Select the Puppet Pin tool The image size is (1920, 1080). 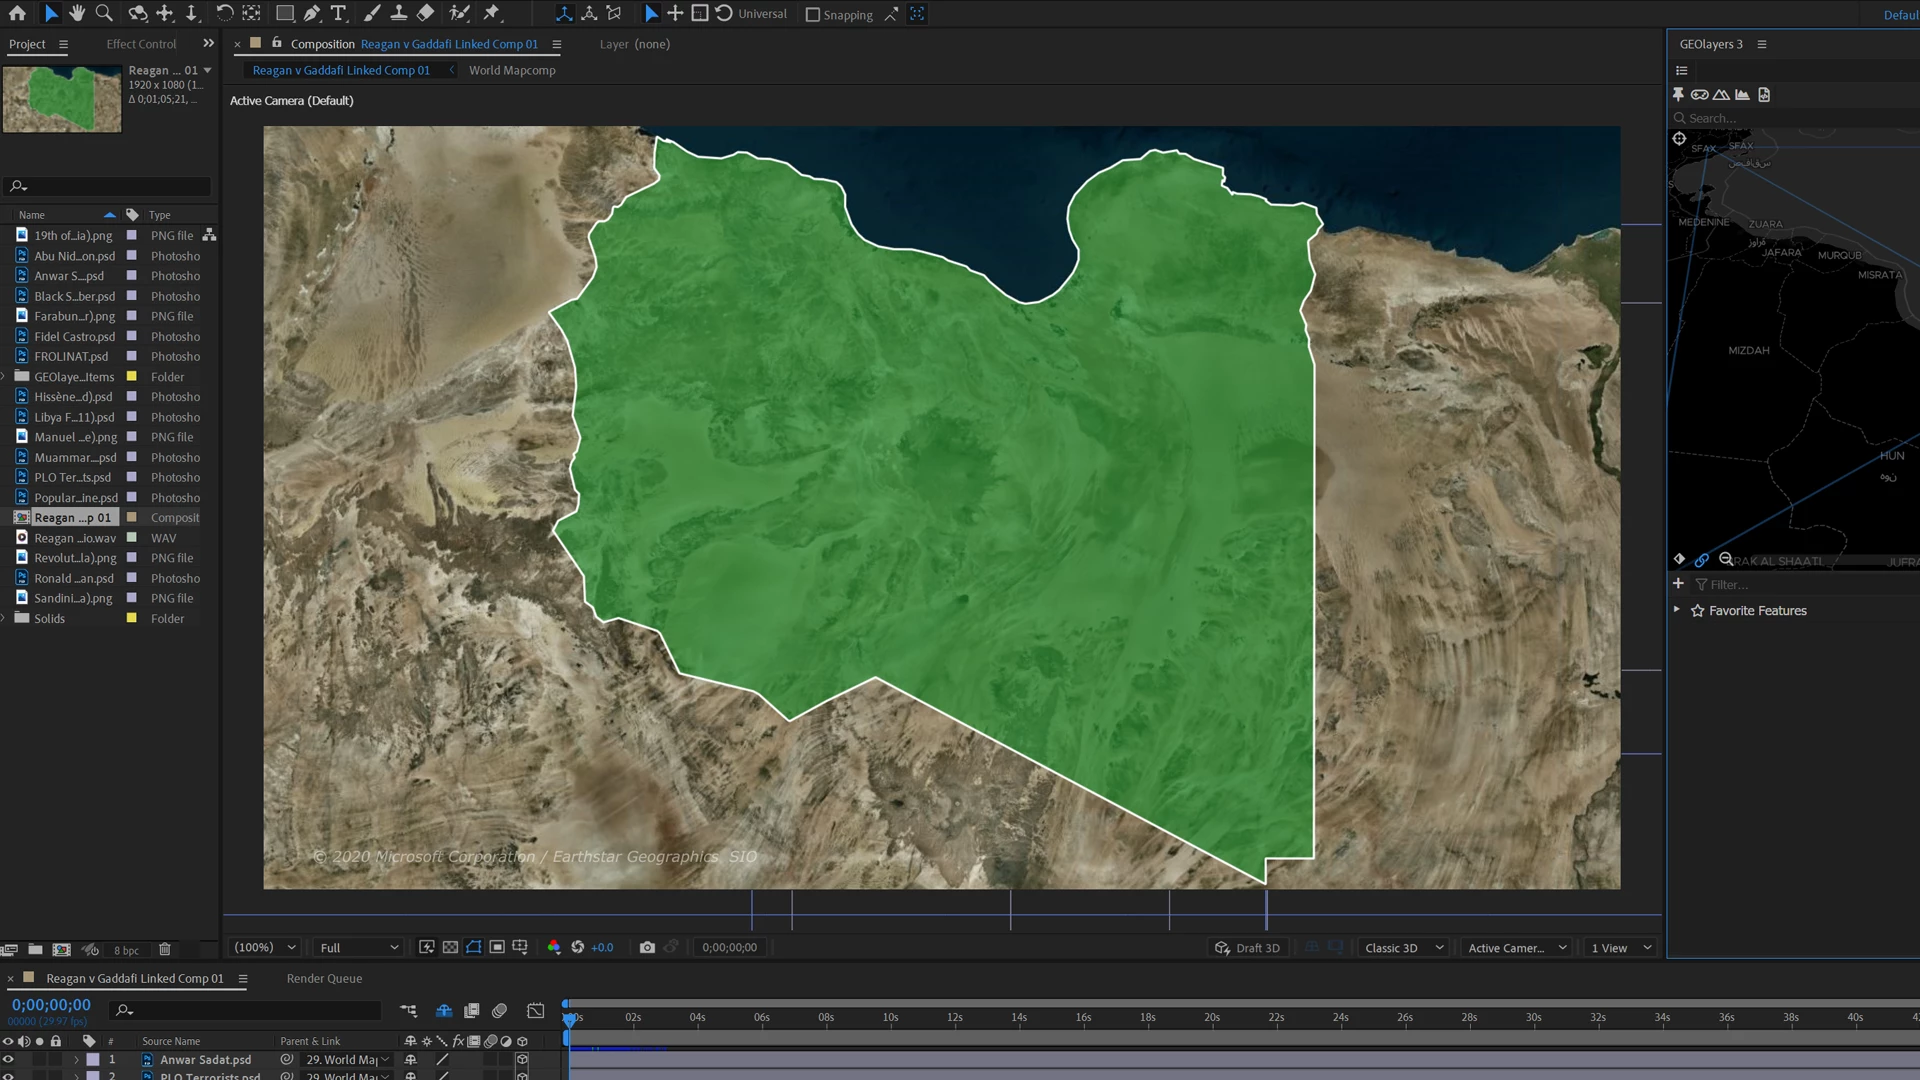[491, 13]
